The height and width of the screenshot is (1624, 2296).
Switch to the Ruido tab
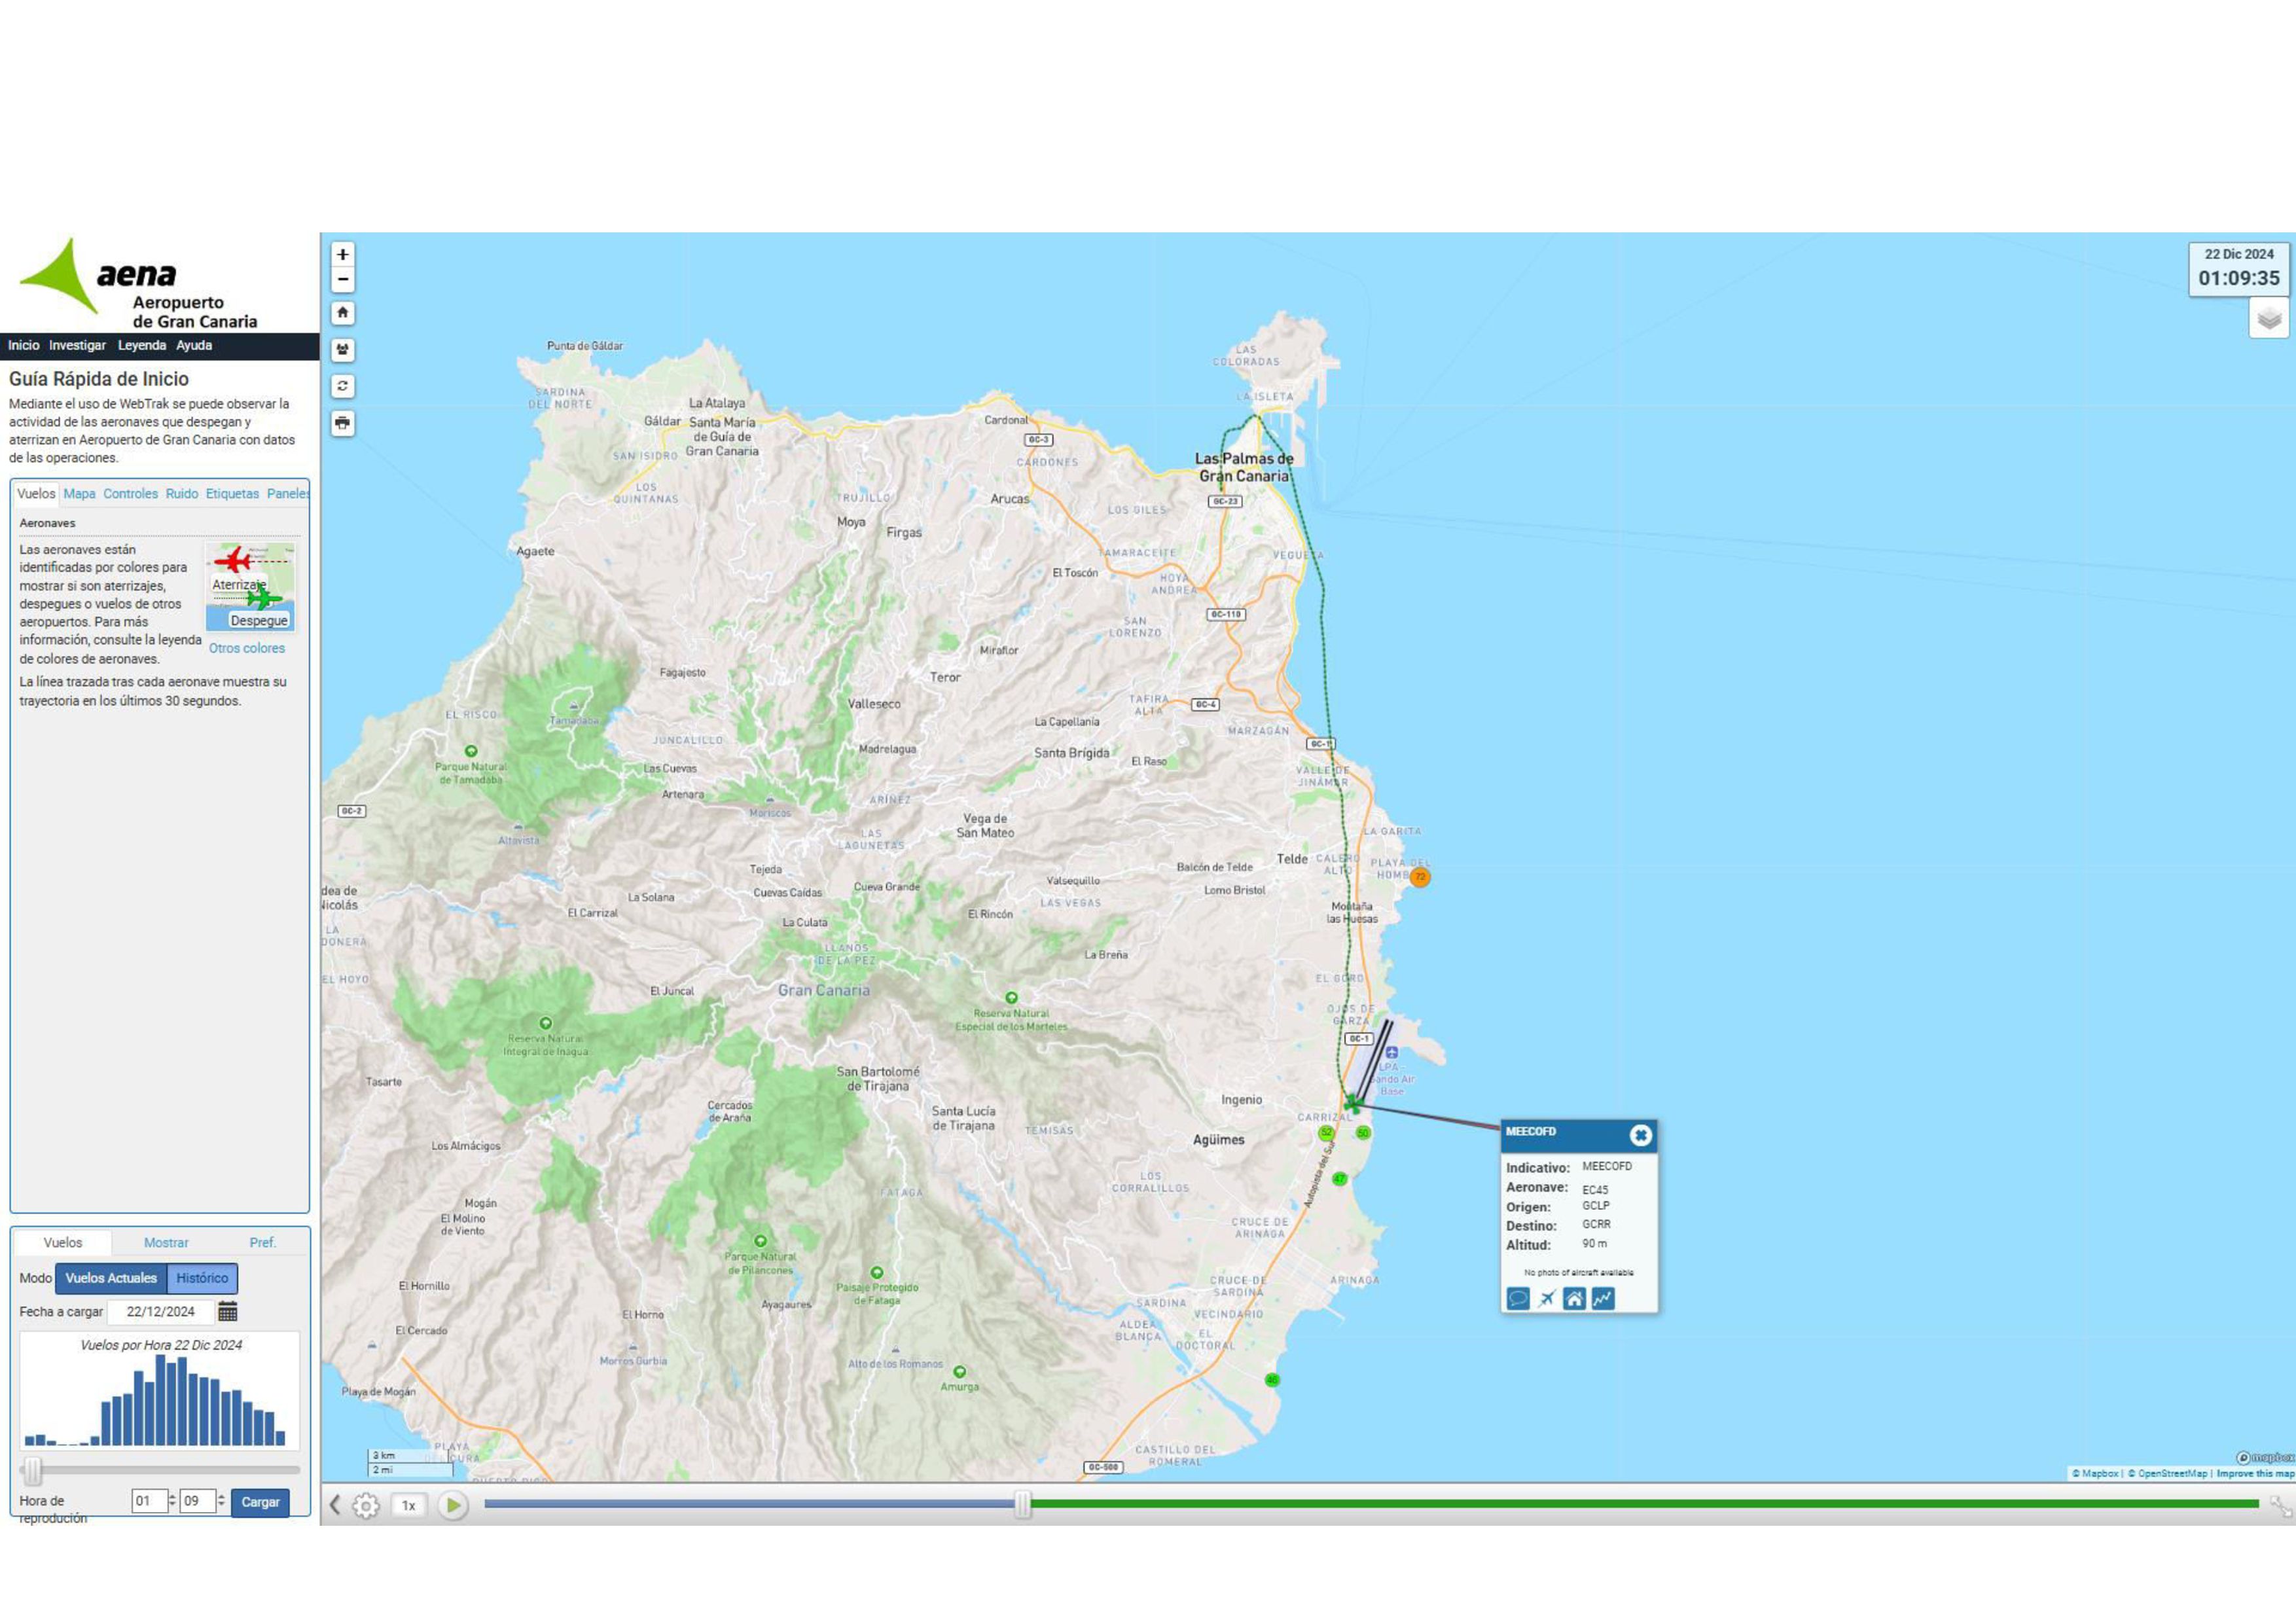click(x=181, y=494)
